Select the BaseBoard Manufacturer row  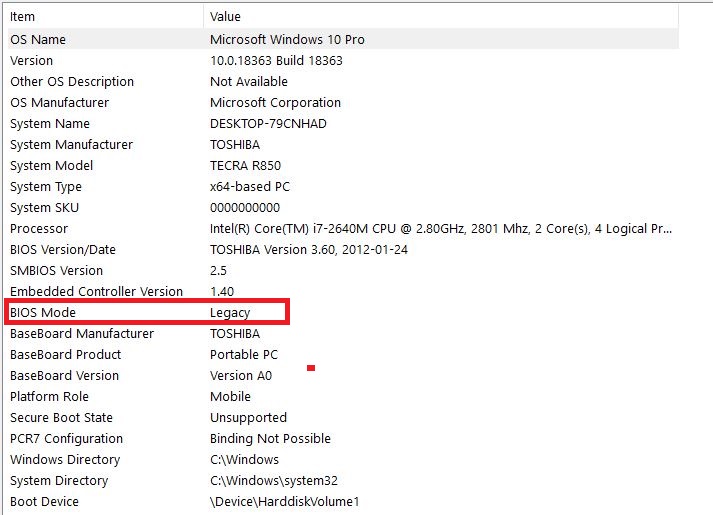[343, 333]
